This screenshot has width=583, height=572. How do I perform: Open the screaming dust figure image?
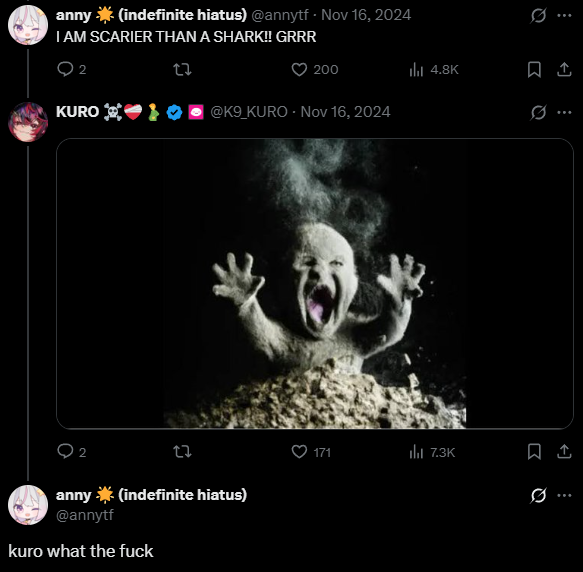point(315,283)
